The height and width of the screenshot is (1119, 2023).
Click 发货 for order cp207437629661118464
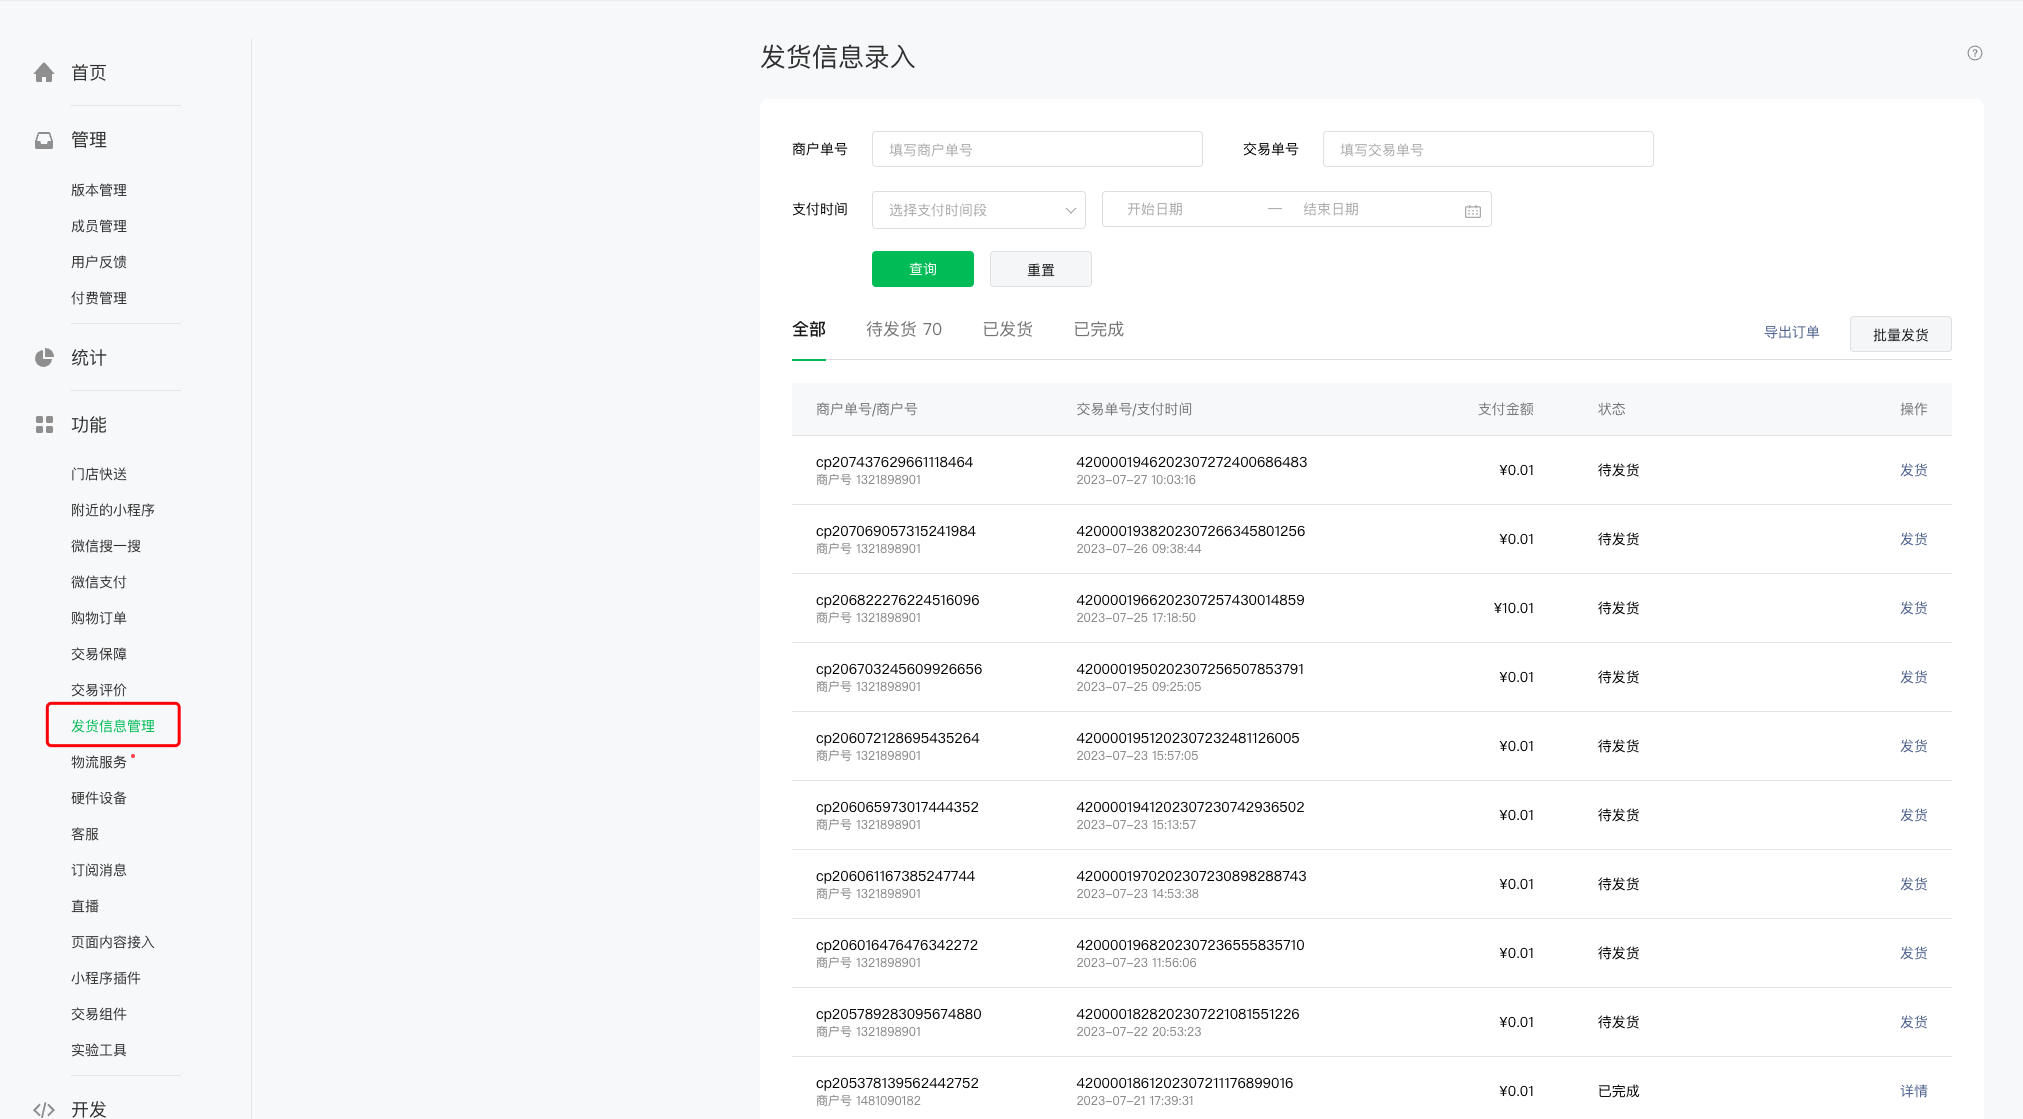point(1913,470)
